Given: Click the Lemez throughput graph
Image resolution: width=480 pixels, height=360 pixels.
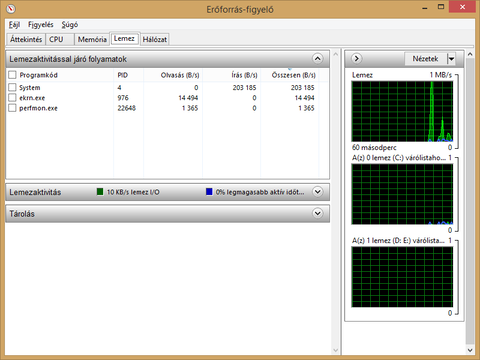Looking at the screenshot, I should (402, 111).
